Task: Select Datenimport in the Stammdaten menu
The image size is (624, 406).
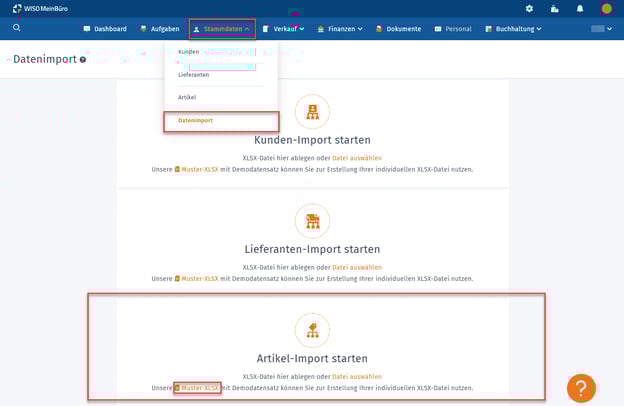Action: pos(196,121)
